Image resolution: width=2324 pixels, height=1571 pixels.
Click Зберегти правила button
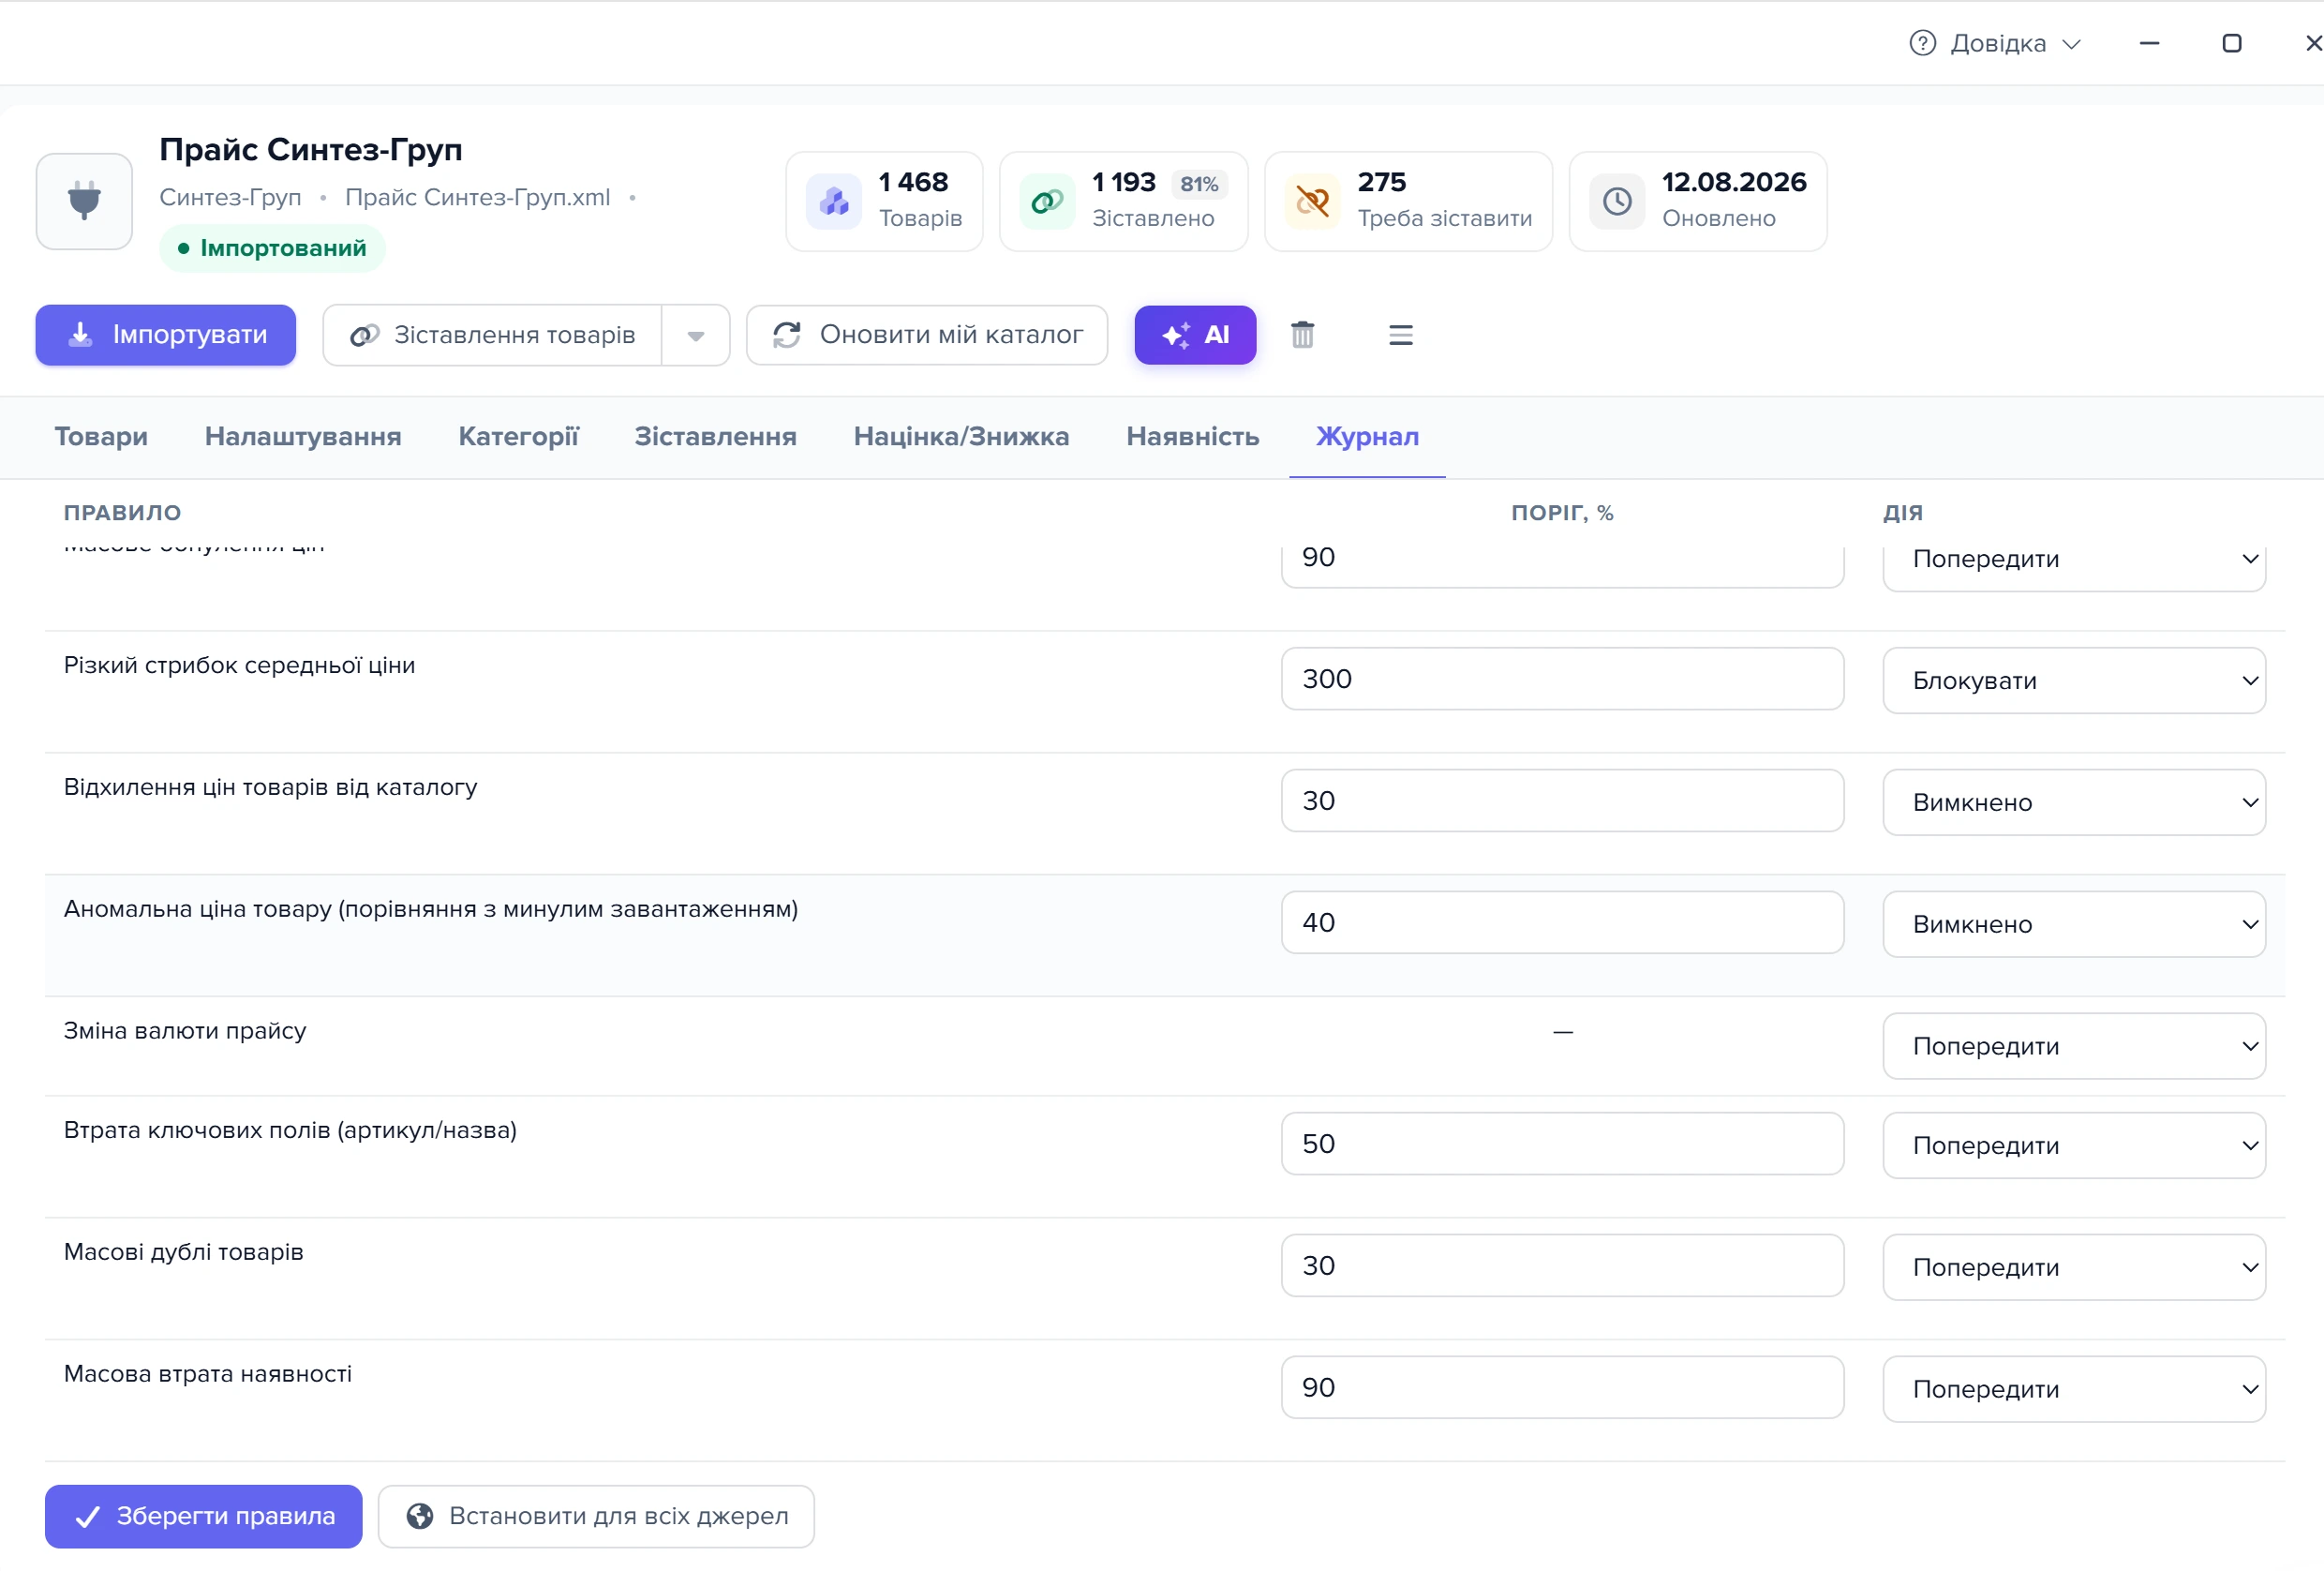coord(204,1517)
